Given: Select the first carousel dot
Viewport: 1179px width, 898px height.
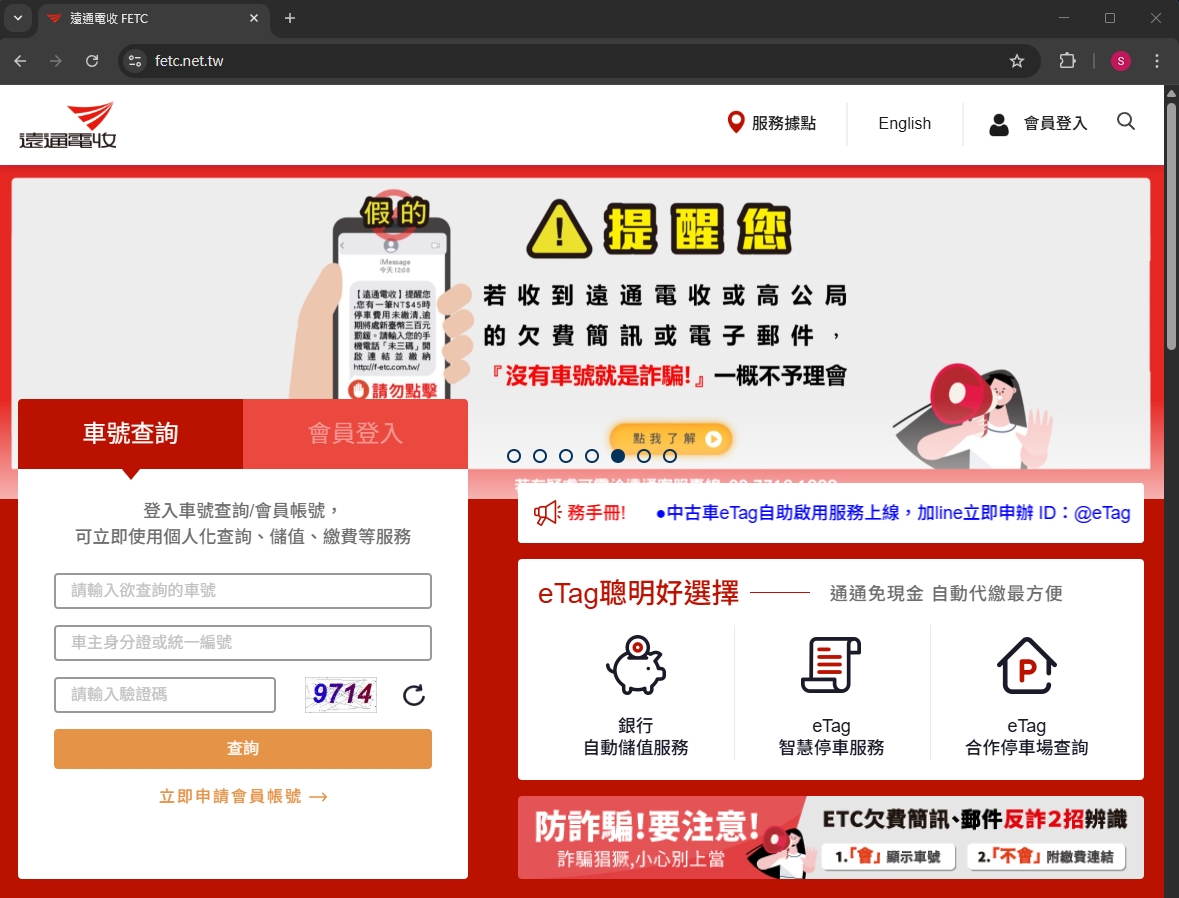Looking at the screenshot, I should click(514, 456).
